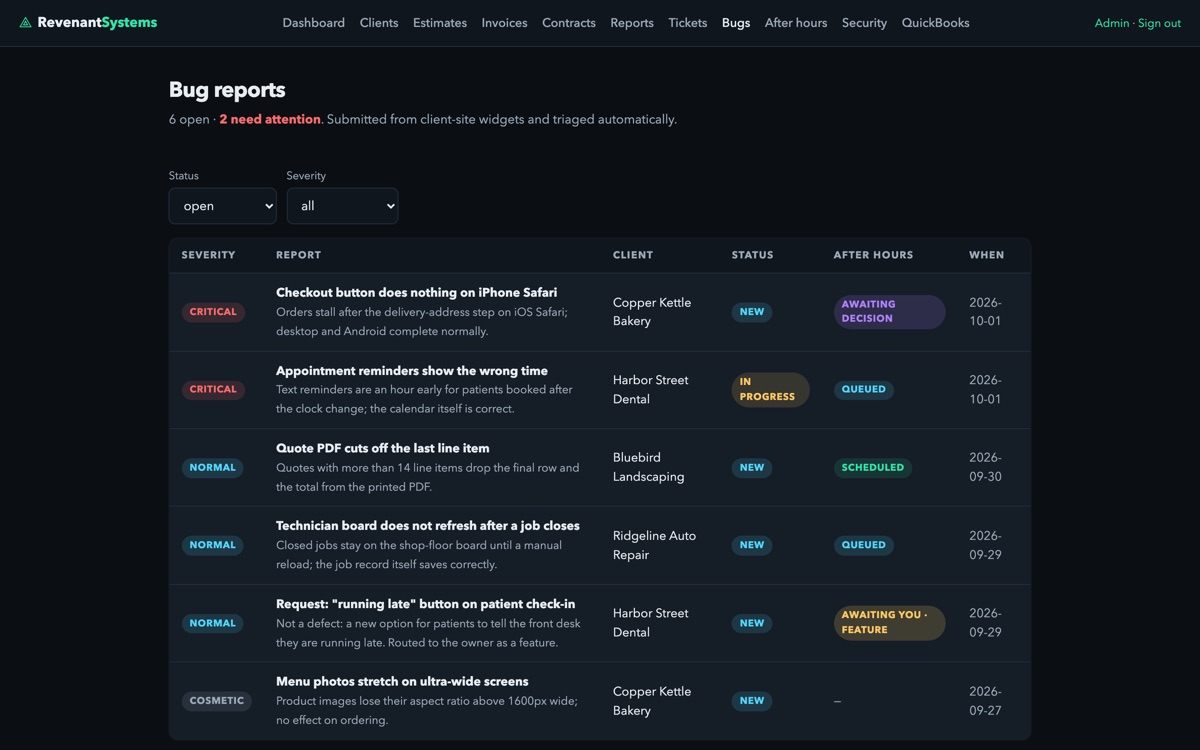Click the Admin · Sign out link
This screenshot has height=750, width=1200.
coord(1138,23)
